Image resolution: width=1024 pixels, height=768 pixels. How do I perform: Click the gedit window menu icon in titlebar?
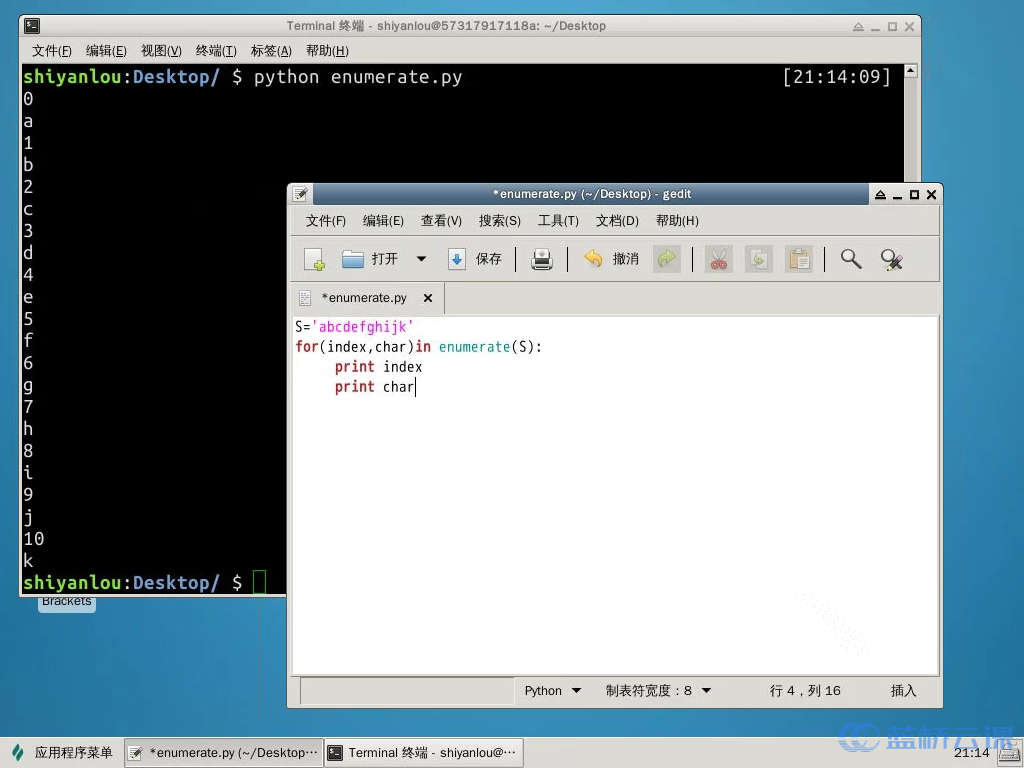(x=300, y=194)
